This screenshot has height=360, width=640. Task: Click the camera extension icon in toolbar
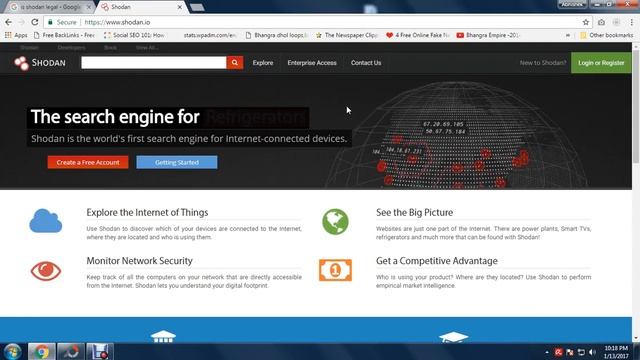[601, 22]
